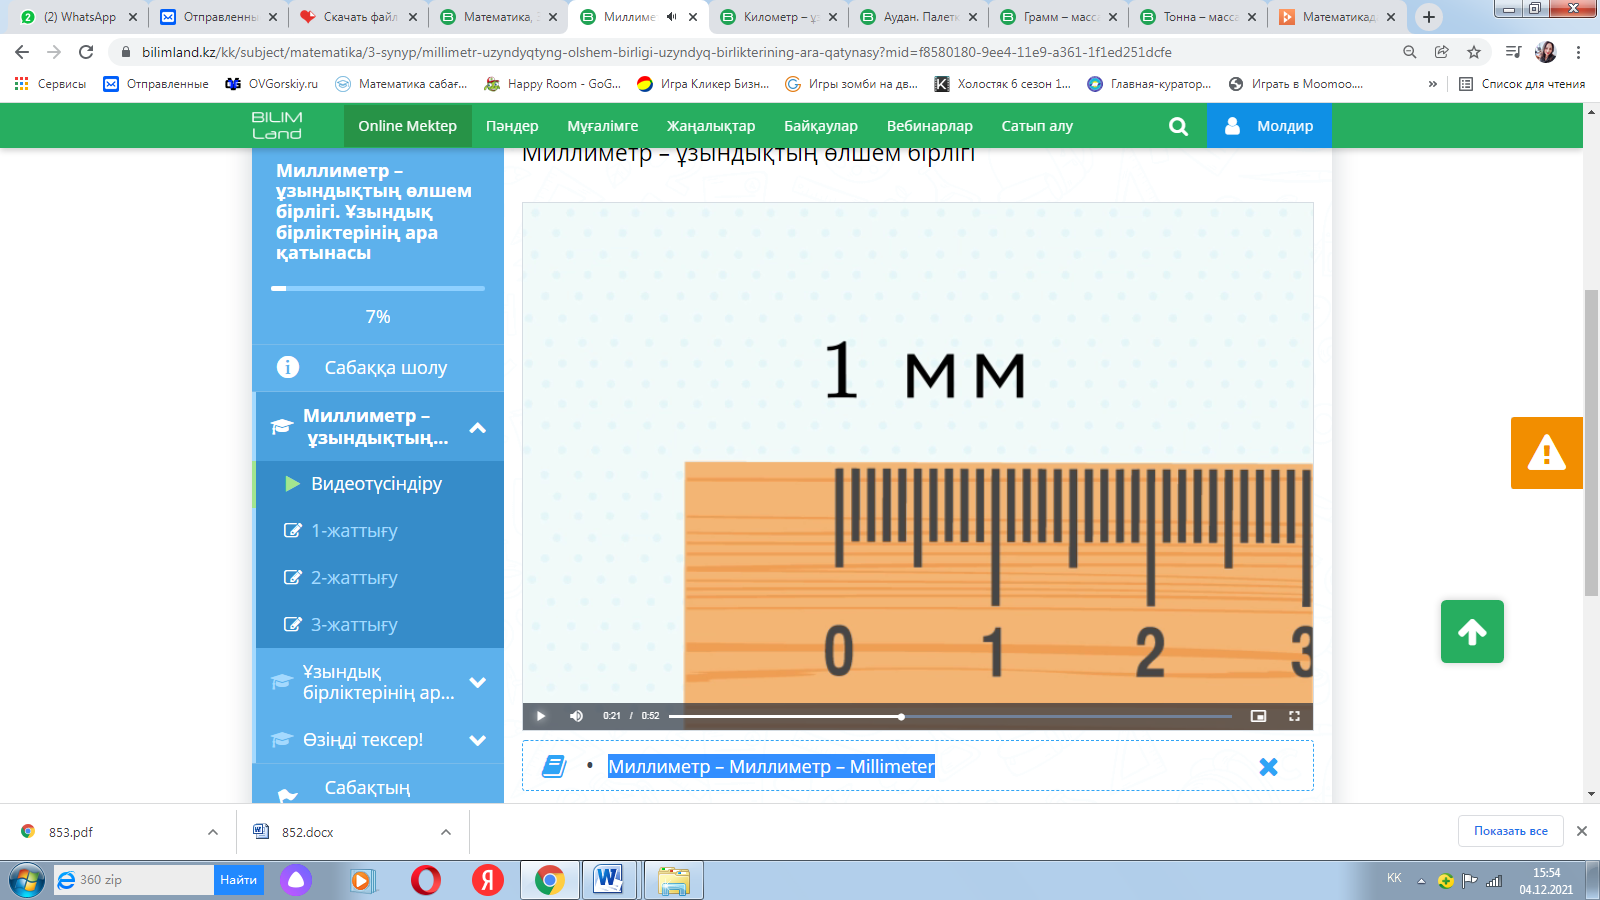1600x900 pixels.
Task: Expand the Өзіңді тексер! section
Action: point(478,740)
